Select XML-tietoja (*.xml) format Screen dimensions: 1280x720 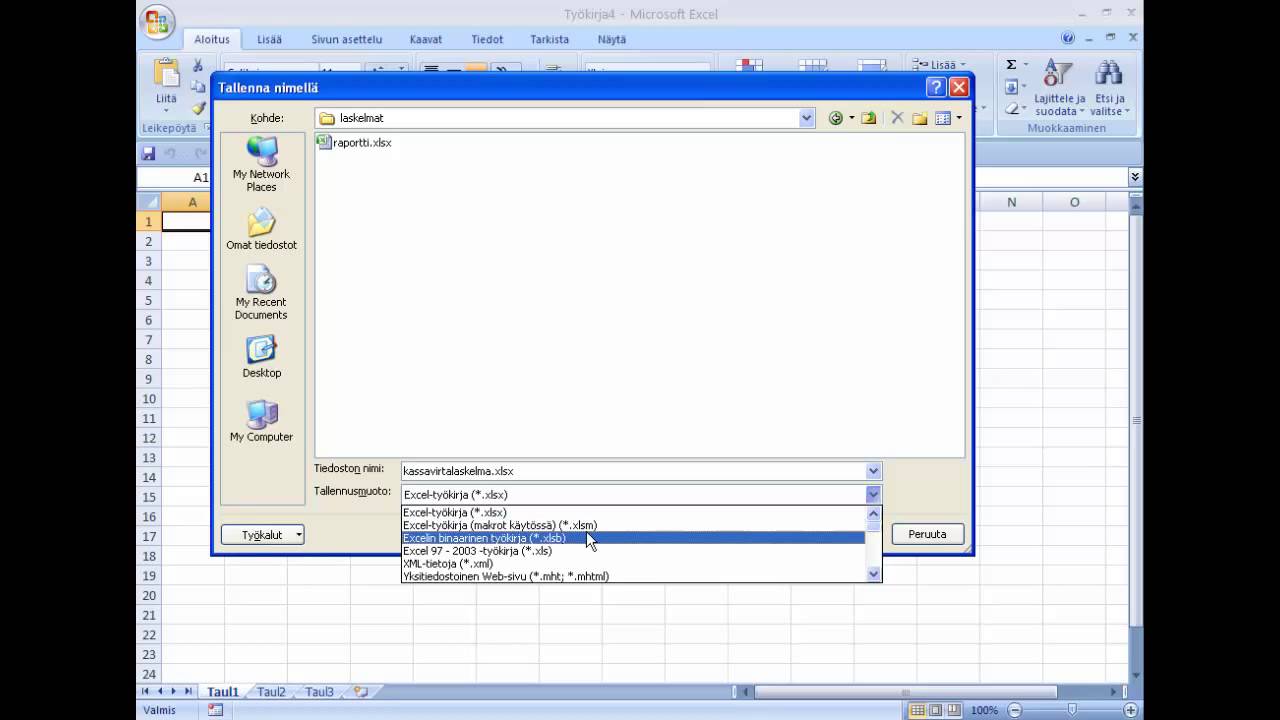point(633,564)
